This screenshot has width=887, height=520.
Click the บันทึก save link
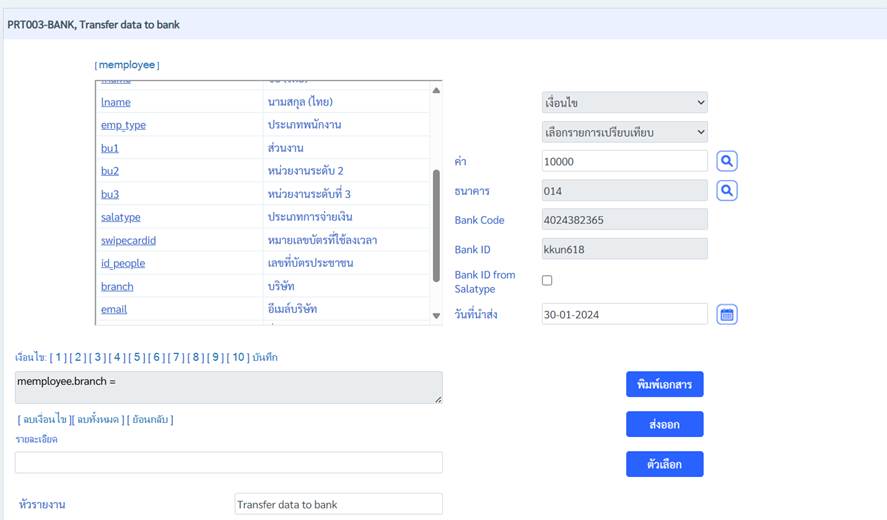pos(265,357)
